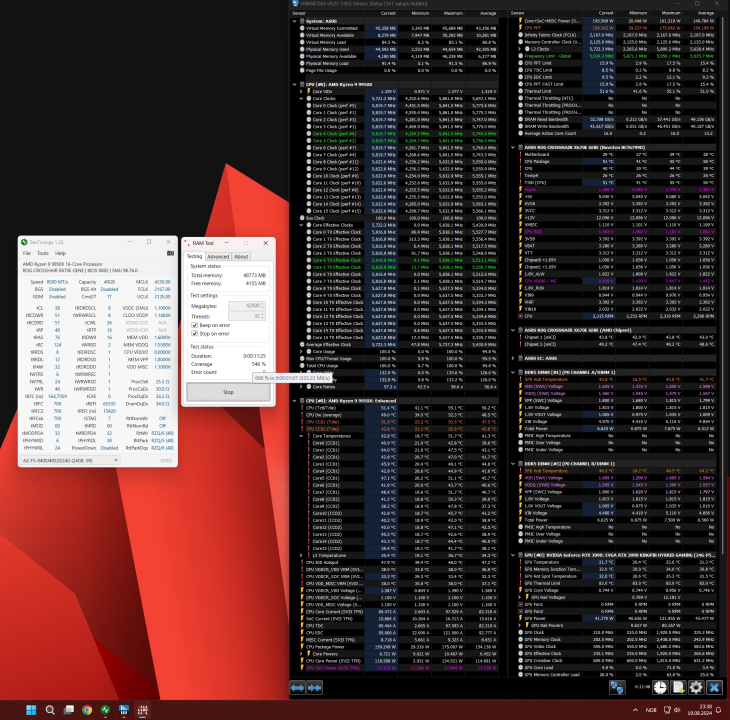Close HWiNFO sensors with blue X icon
Image resolution: width=730 pixels, height=720 pixels.
(x=714, y=687)
